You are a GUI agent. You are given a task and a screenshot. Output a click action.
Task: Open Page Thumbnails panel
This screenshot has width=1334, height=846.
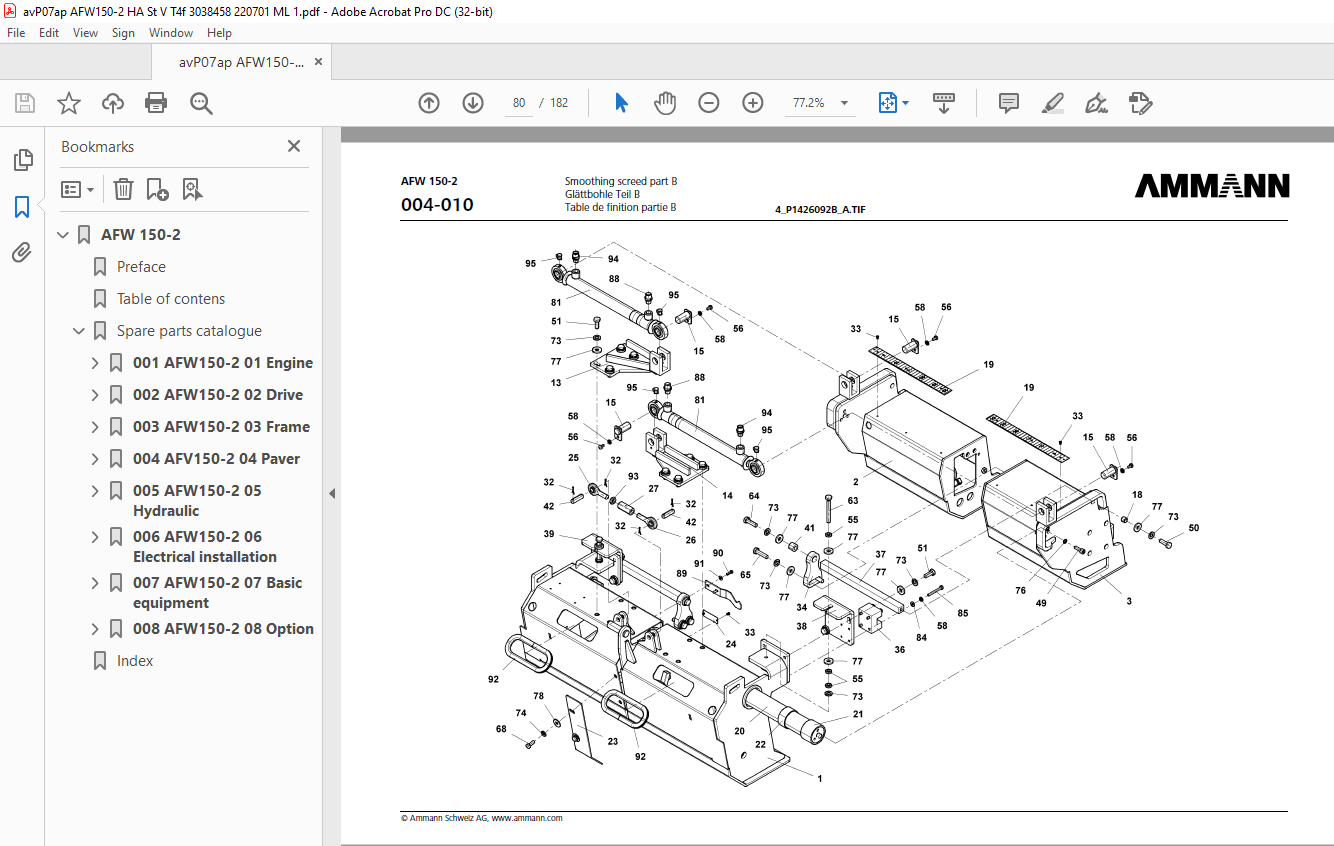[22, 160]
